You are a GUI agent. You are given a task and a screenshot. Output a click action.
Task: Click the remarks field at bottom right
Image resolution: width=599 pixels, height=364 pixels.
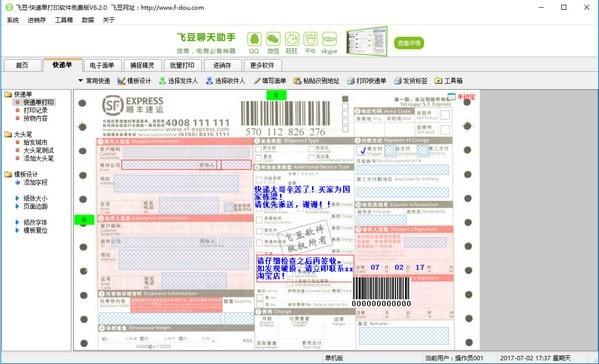click(404, 336)
